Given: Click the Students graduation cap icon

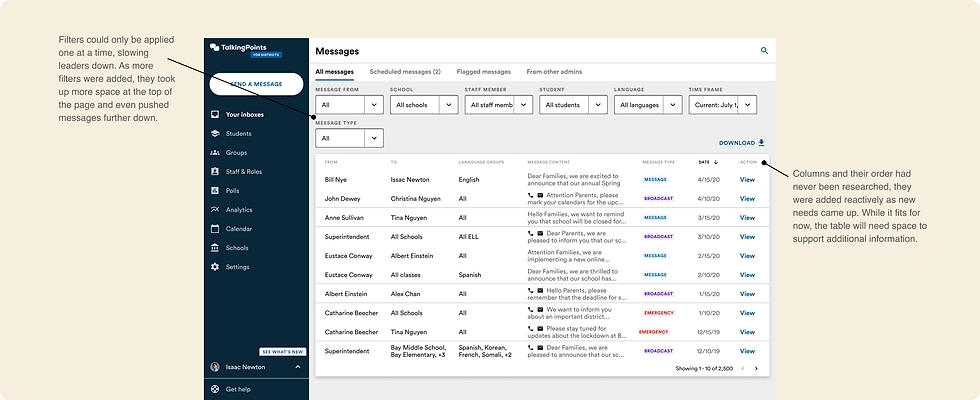Looking at the screenshot, I should pos(214,134).
